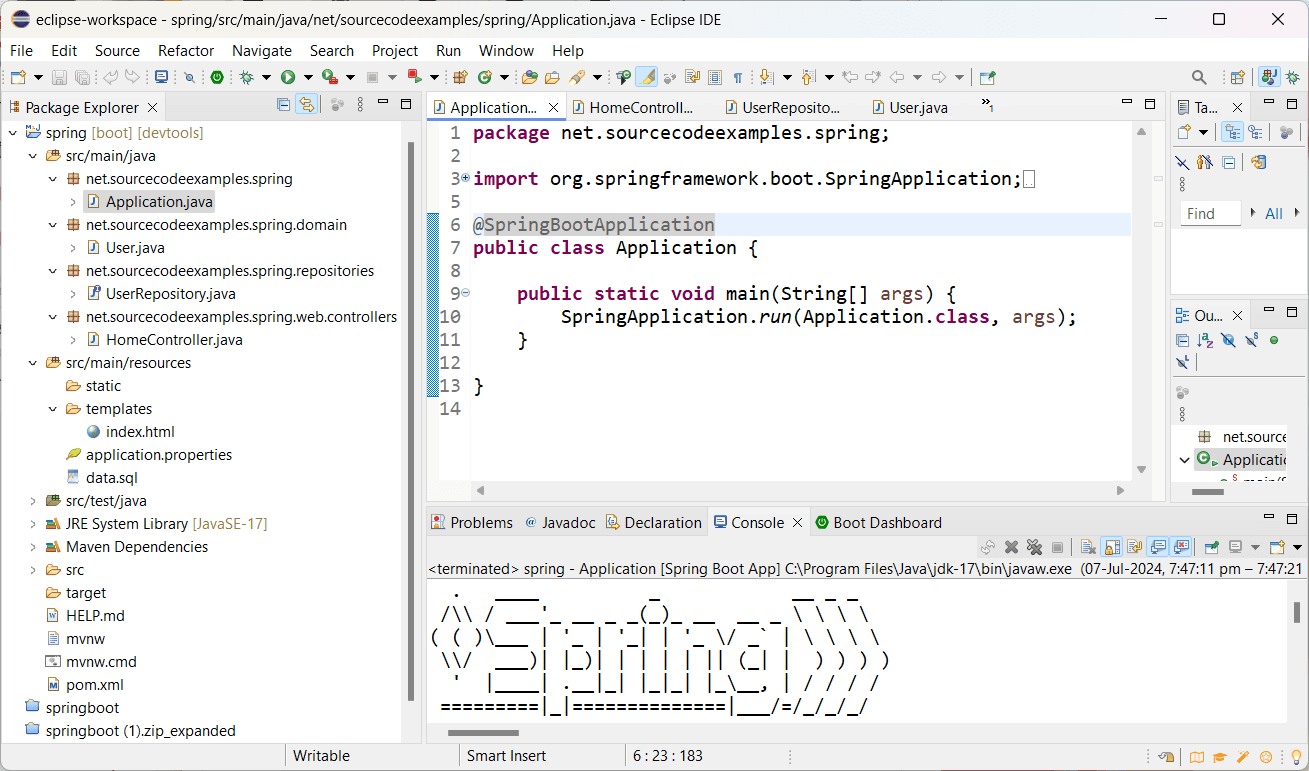
Task: Click the Open Task folder icon
Action: (x=552, y=77)
